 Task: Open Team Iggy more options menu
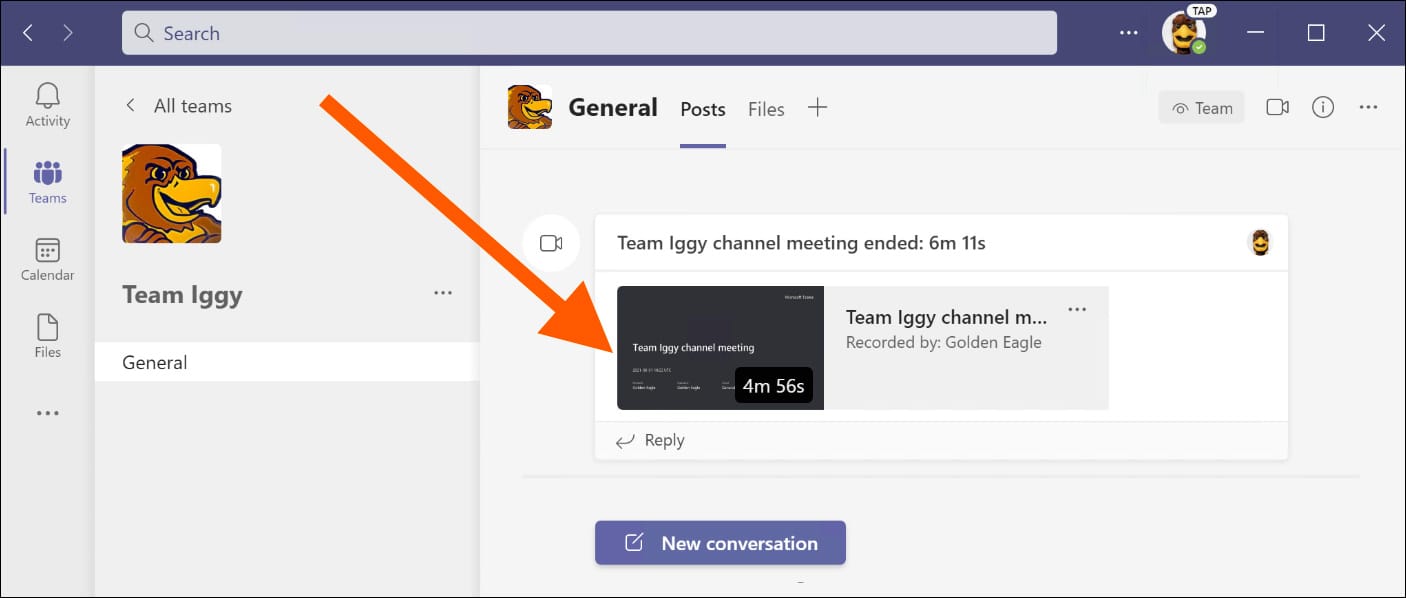(x=443, y=294)
